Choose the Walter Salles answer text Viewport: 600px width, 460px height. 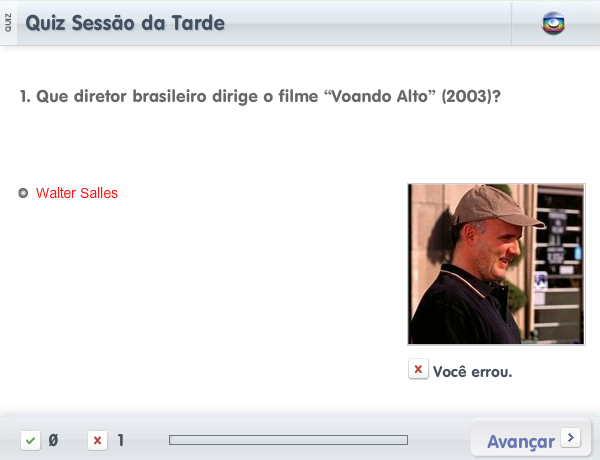tap(77, 193)
